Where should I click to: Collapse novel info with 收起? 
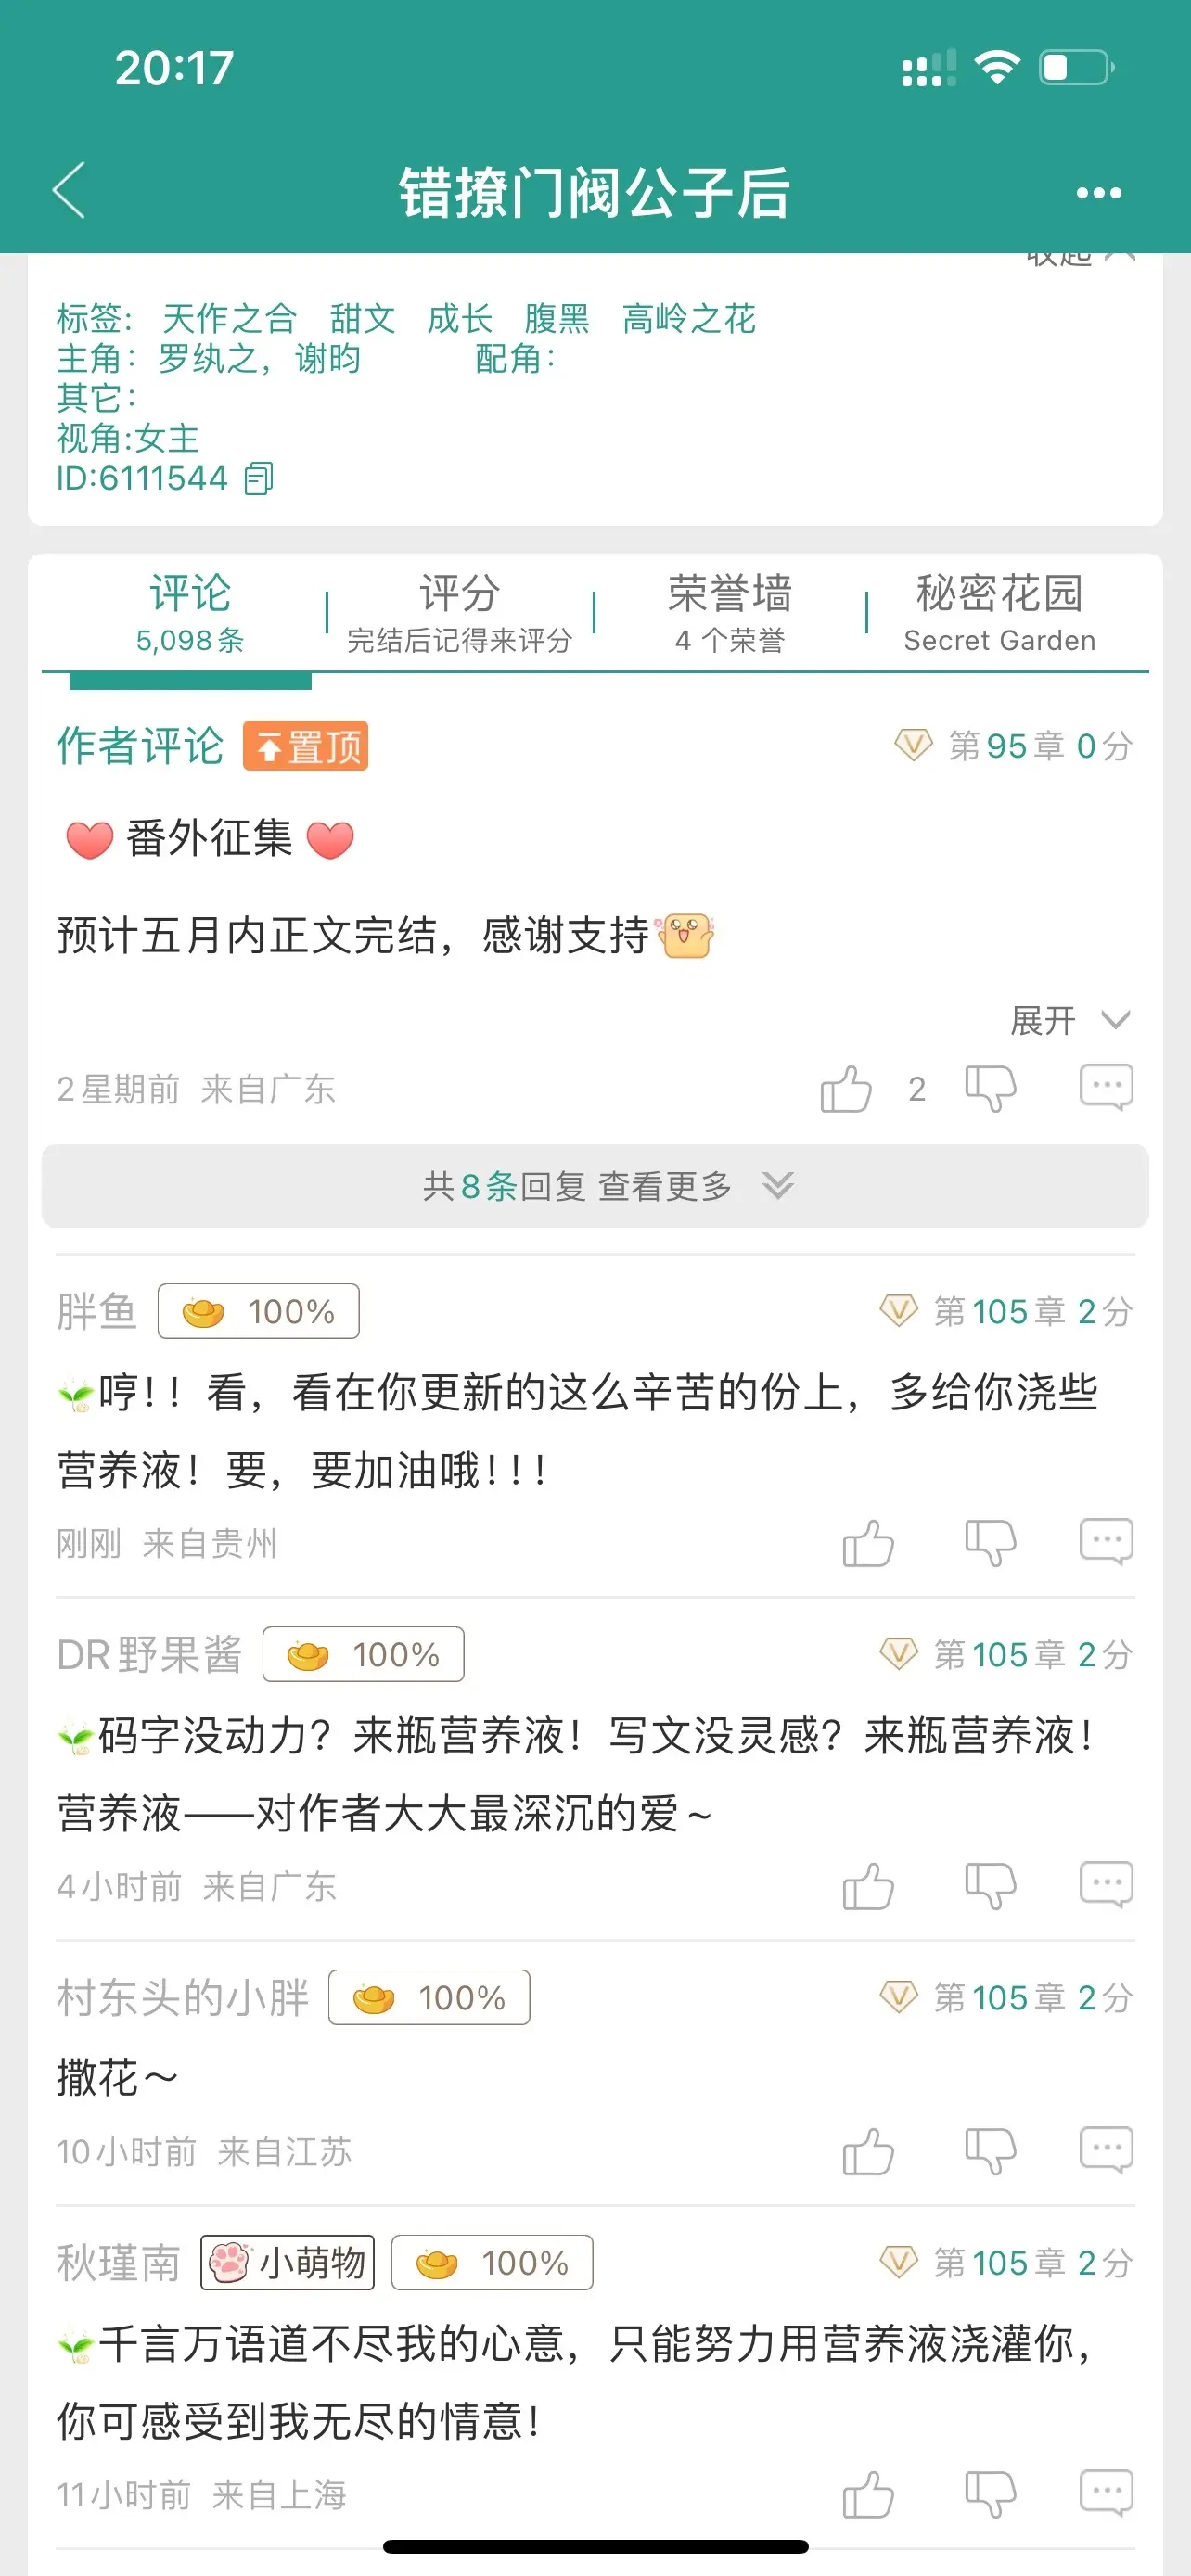[x=1080, y=258]
